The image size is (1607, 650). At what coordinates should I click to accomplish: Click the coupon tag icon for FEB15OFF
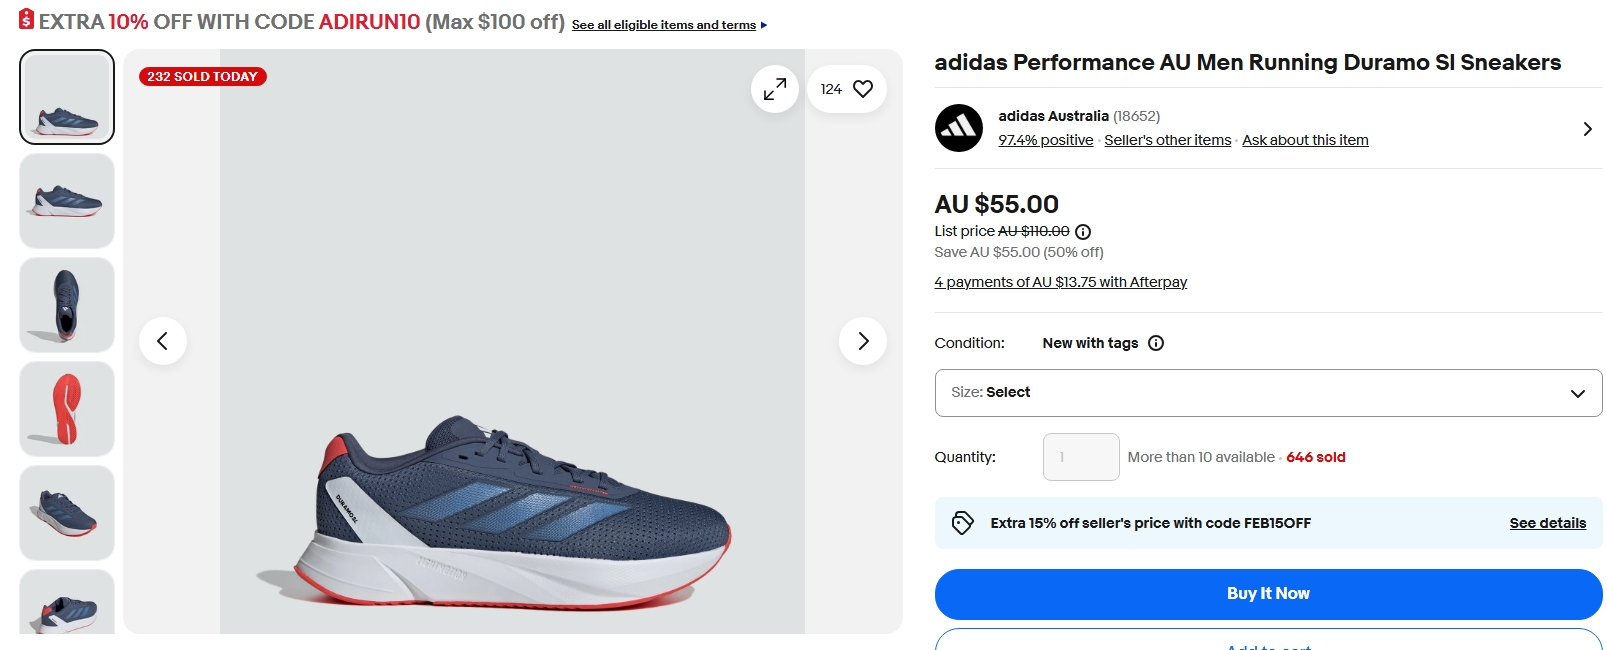pyautogui.click(x=962, y=523)
